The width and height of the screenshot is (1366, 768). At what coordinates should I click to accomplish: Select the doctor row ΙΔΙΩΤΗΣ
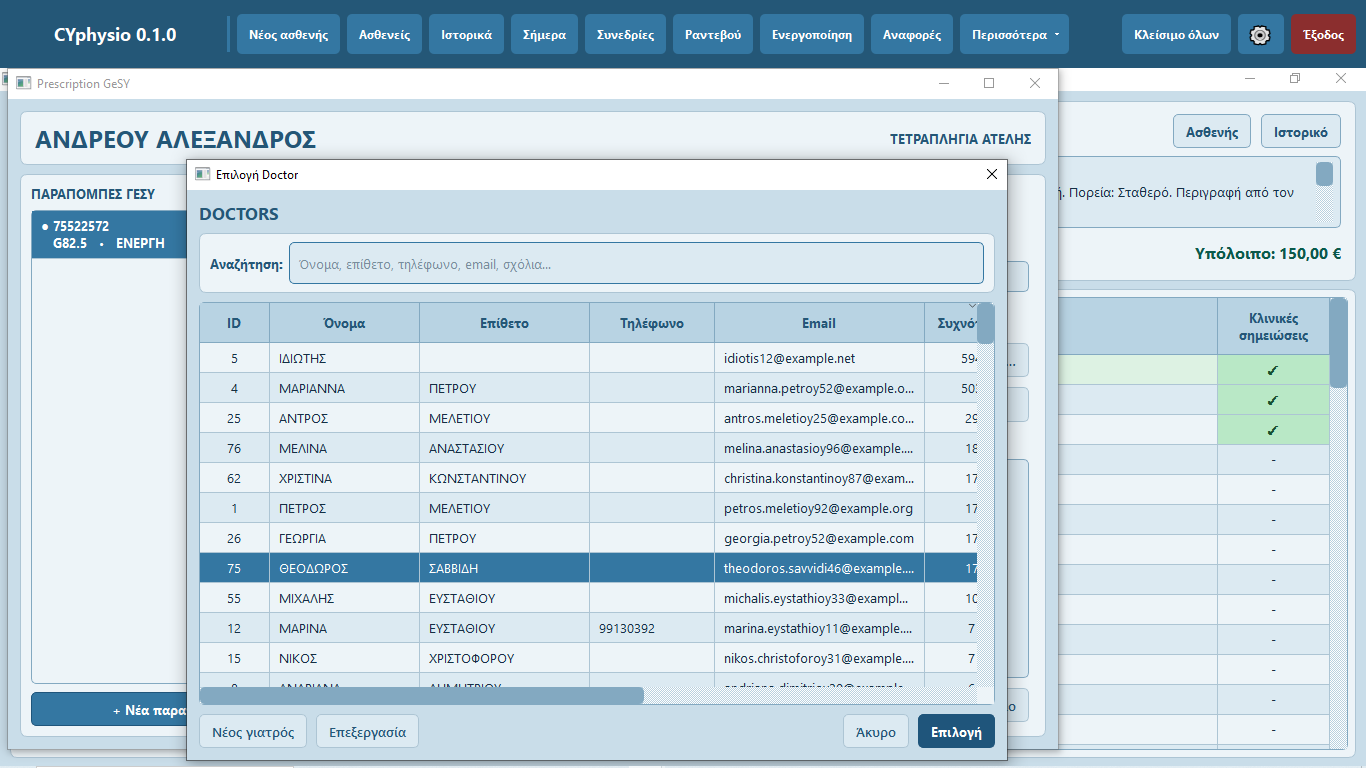click(x=589, y=358)
